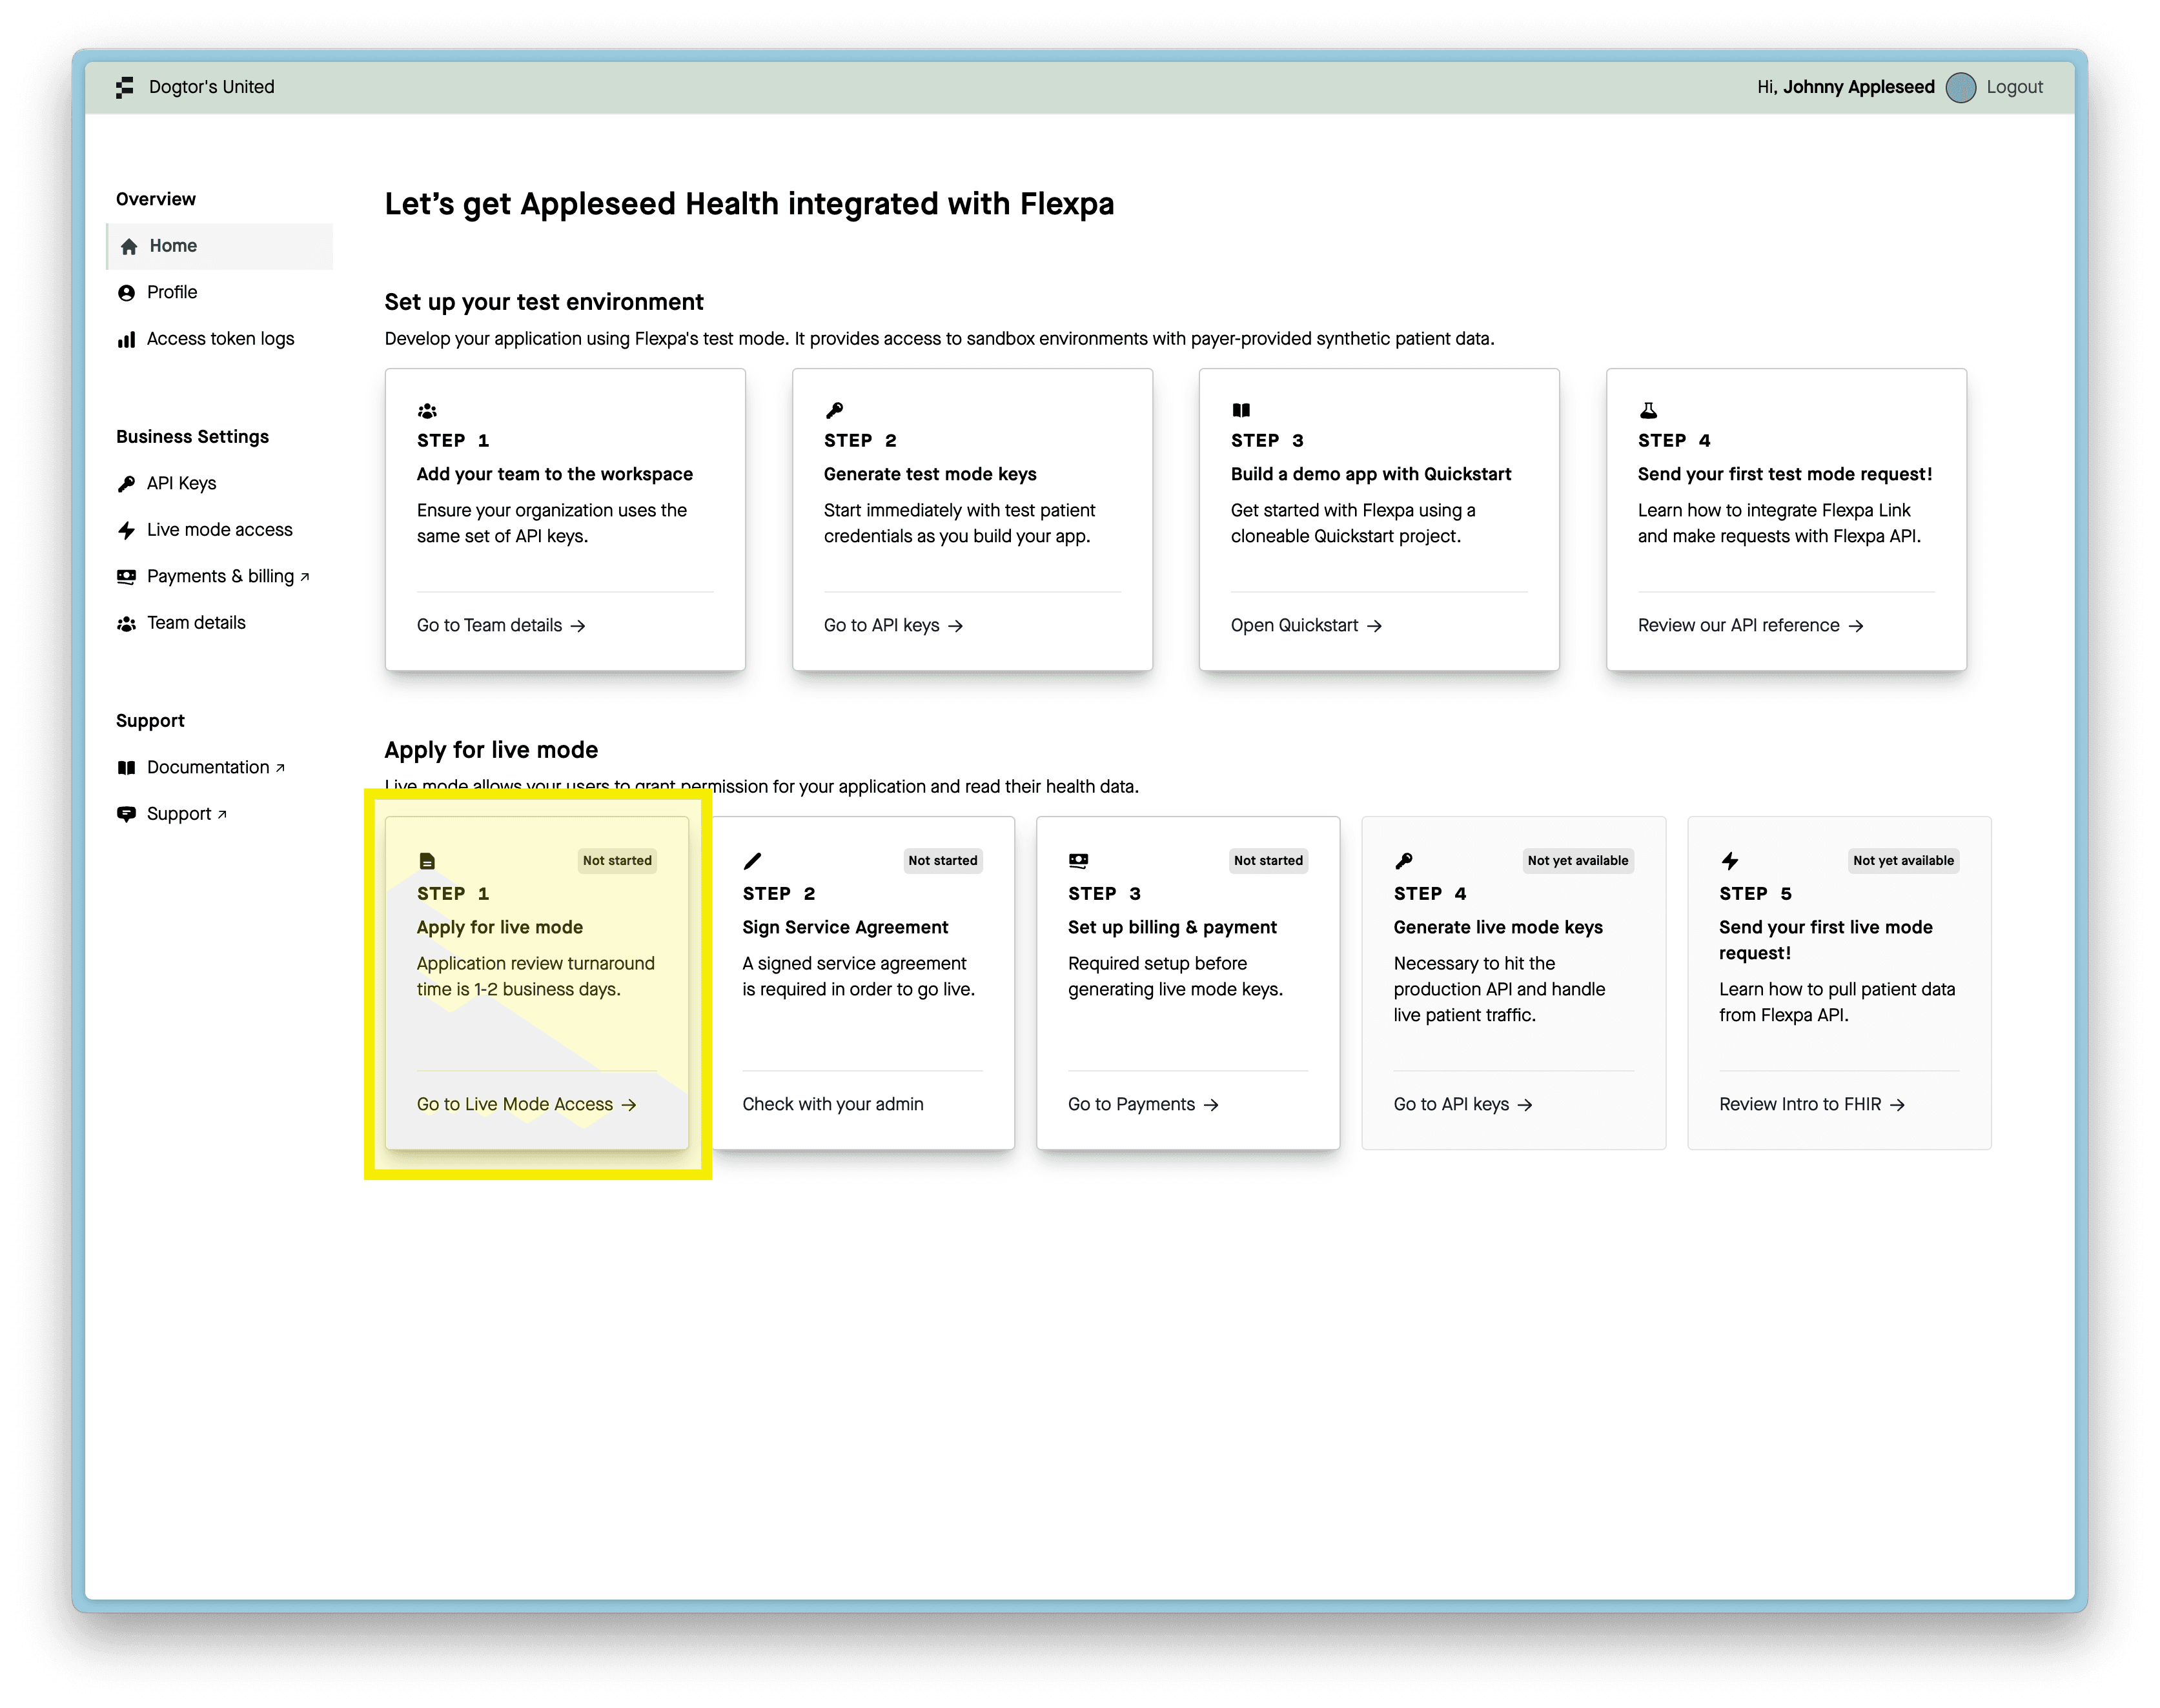Click the Payments & billing money icon
2160x1708 pixels.
click(x=126, y=577)
